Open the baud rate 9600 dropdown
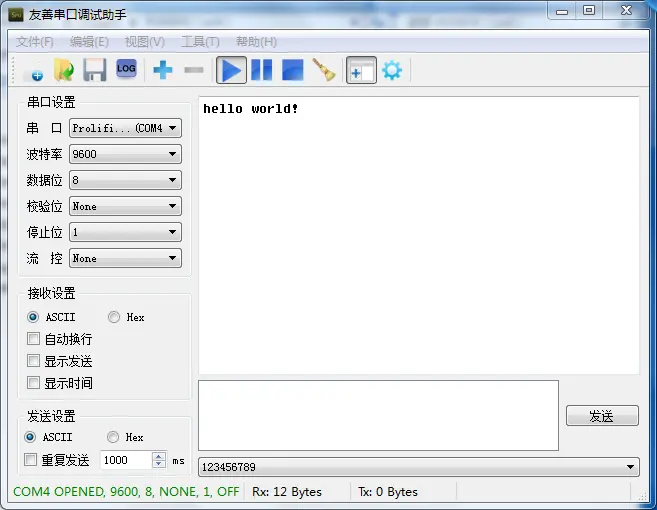The image size is (657, 510). [125, 154]
